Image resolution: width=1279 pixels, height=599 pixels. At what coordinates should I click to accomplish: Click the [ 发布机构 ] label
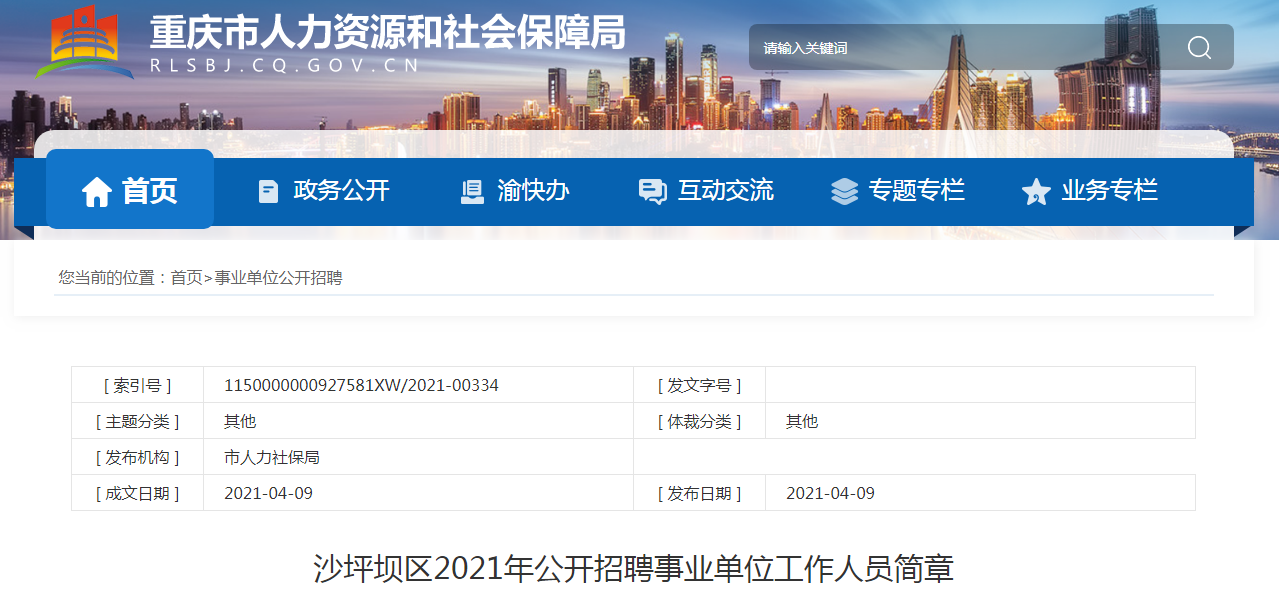pos(137,457)
